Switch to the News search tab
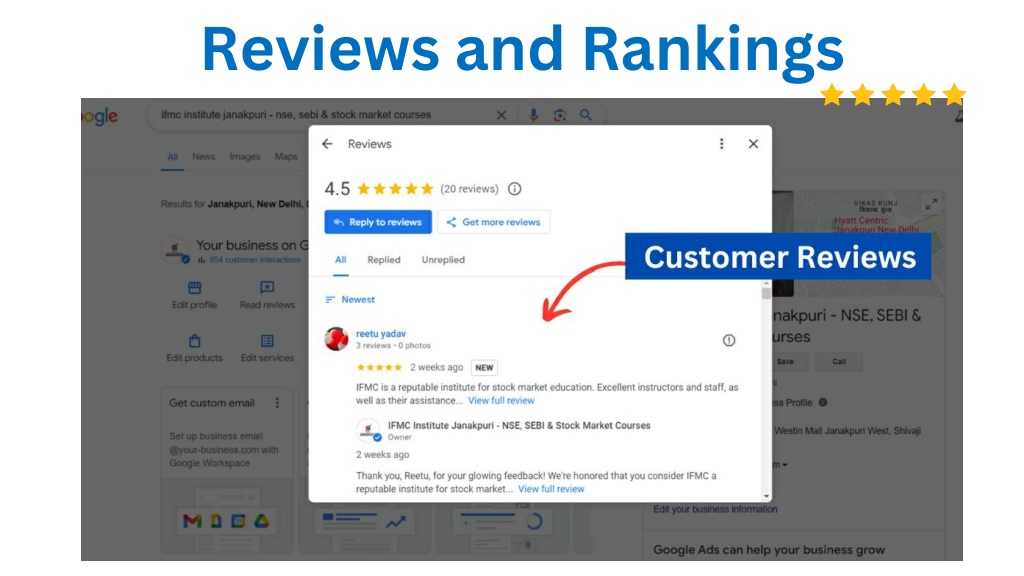 point(204,157)
